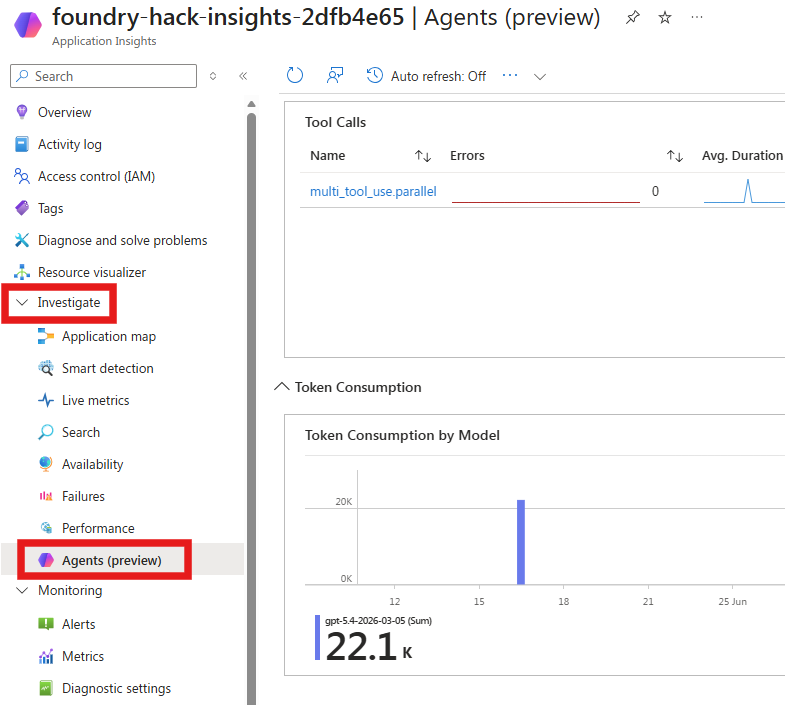Open the multi_tool_use.parallel link
The image size is (785, 705).
point(373,191)
